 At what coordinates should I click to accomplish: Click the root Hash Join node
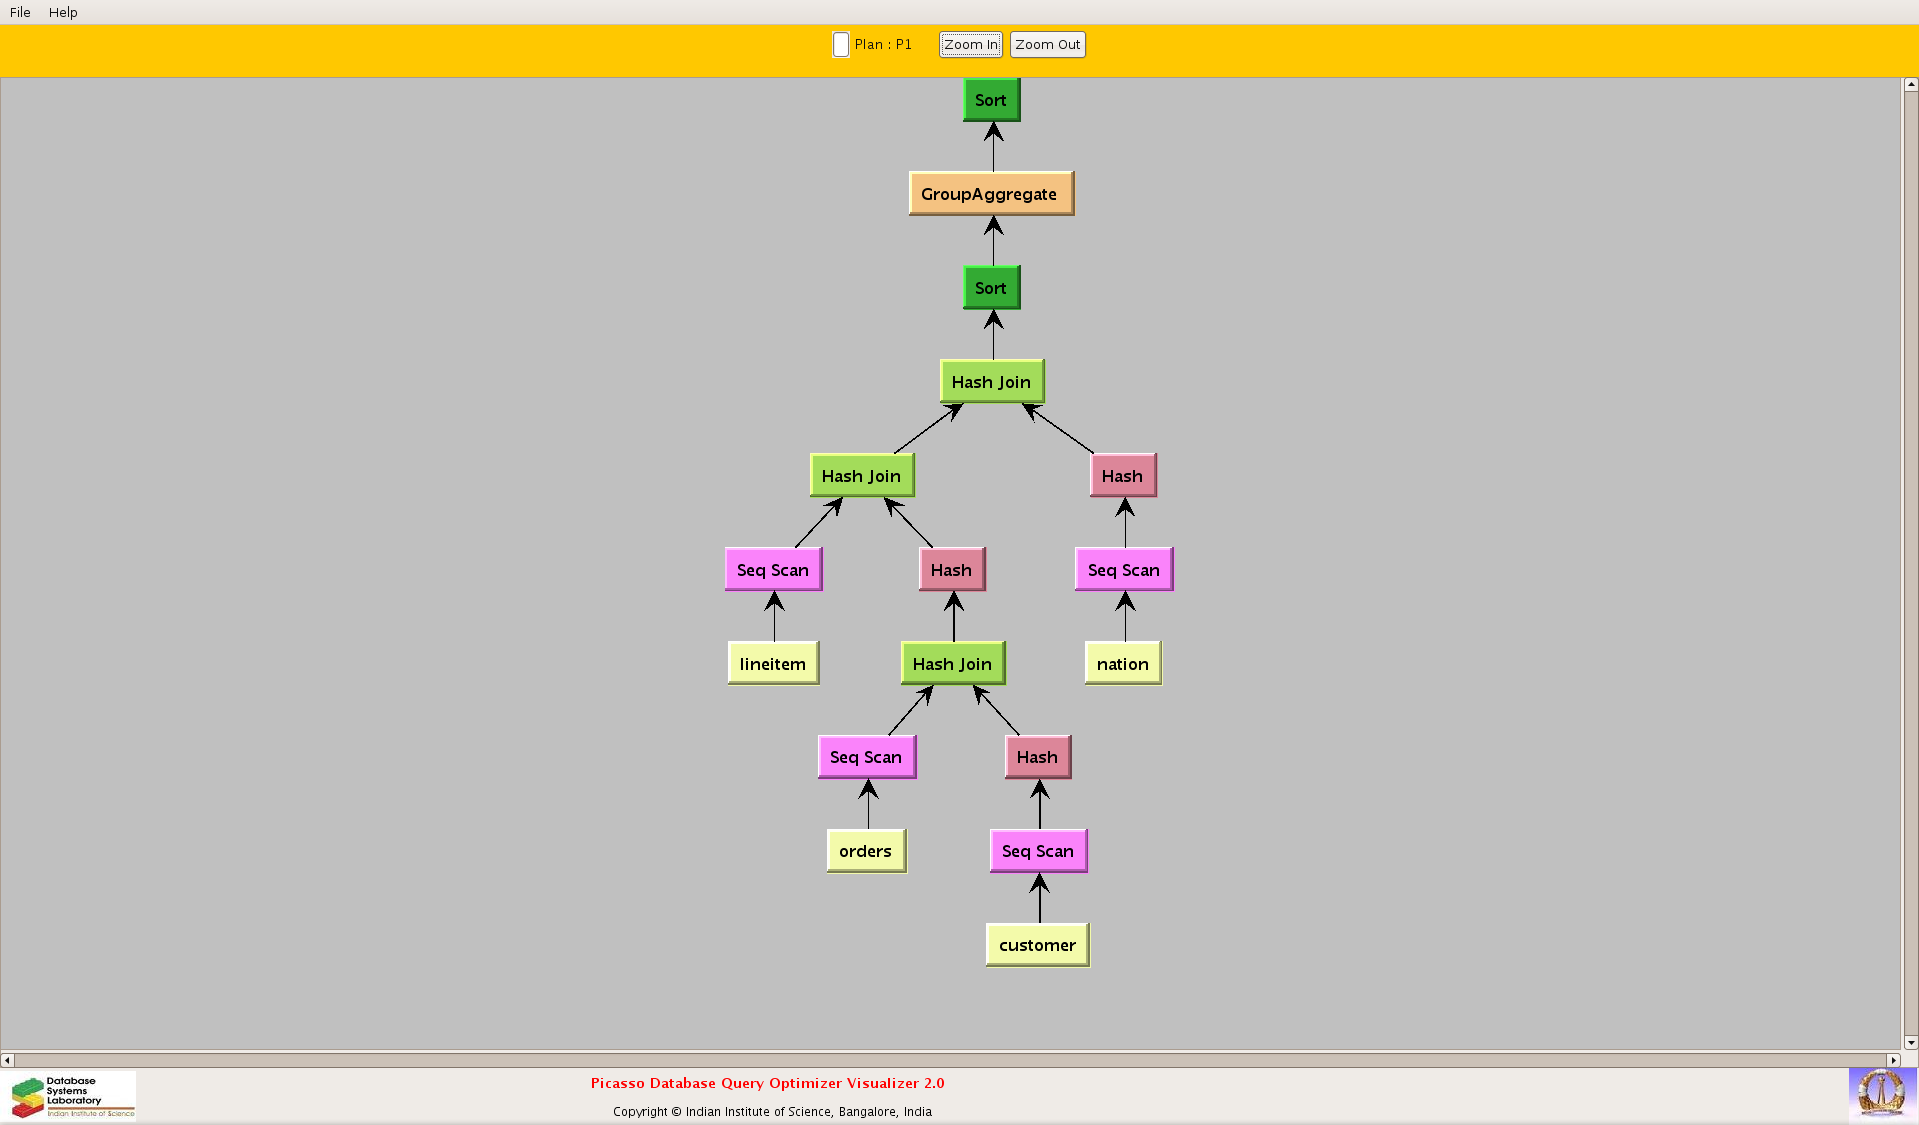click(x=991, y=382)
